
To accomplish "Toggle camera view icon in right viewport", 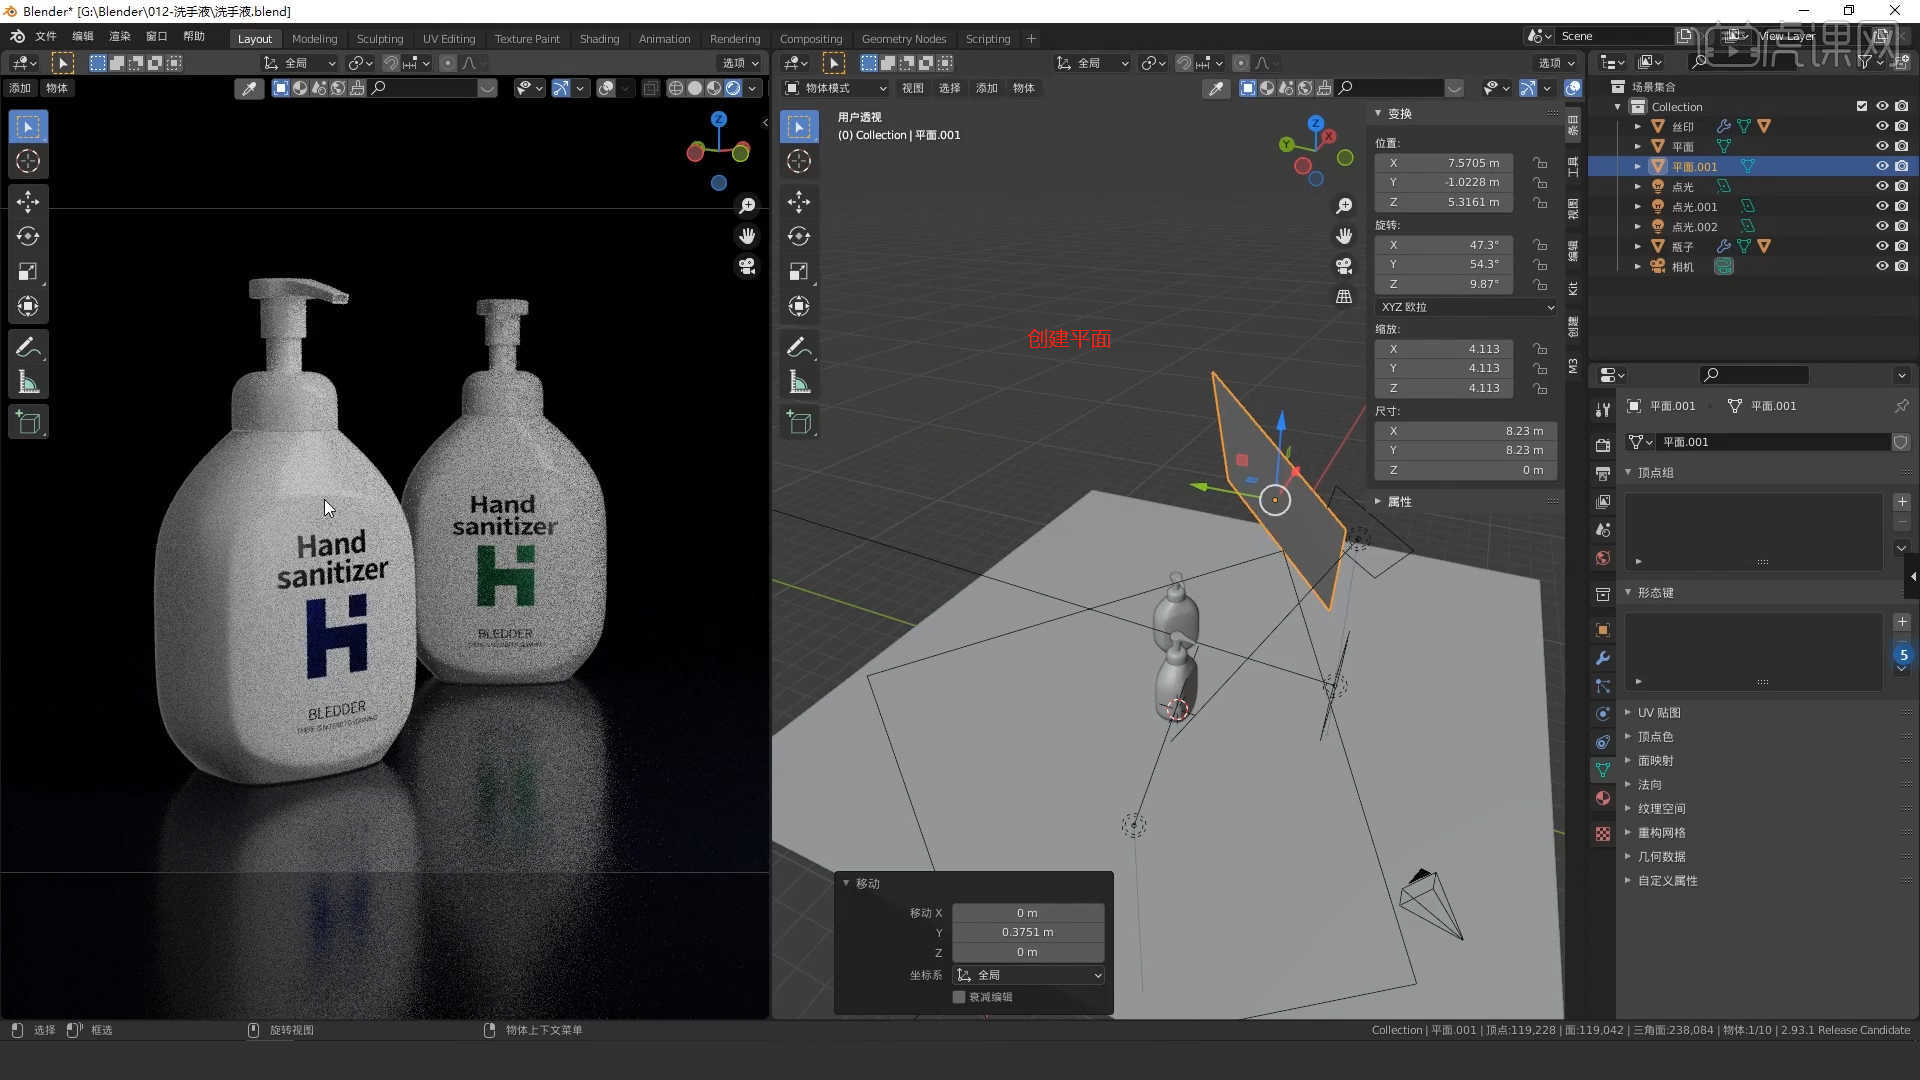I will click(x=1344, y=266).
